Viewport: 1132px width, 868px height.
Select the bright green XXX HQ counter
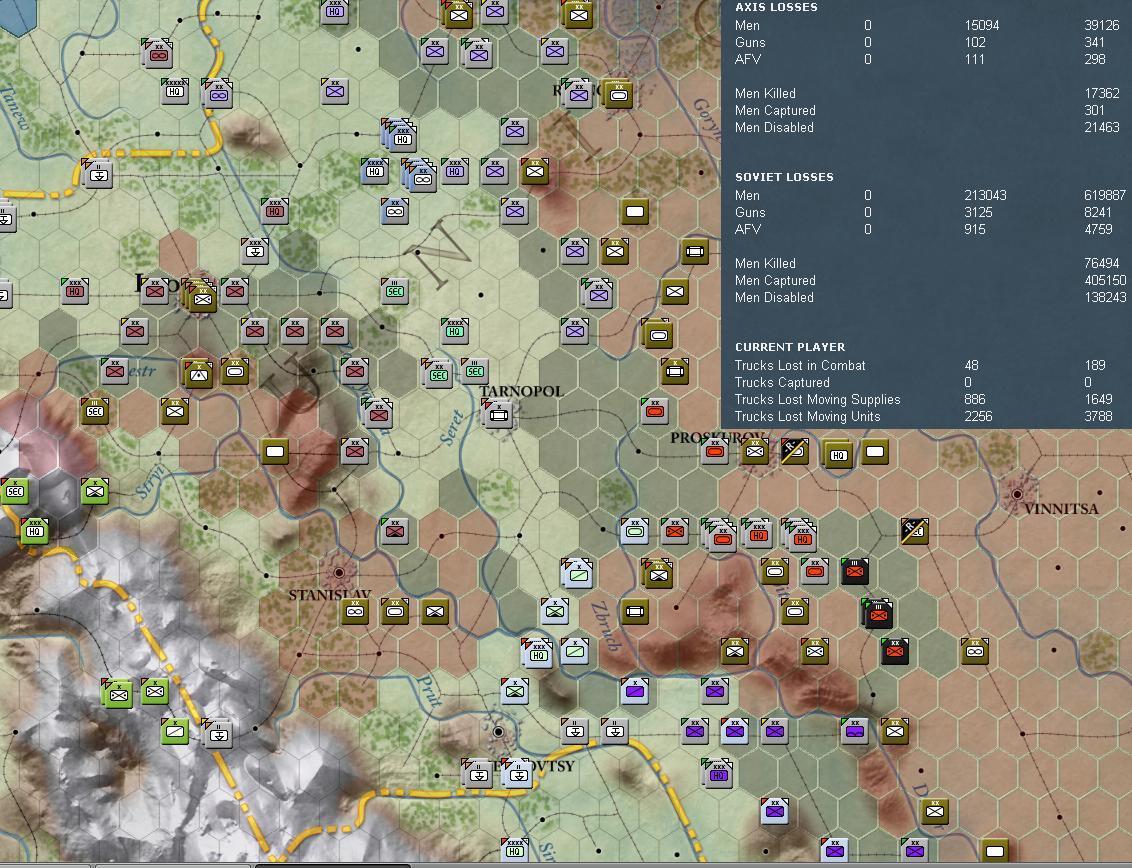(34, 531)
